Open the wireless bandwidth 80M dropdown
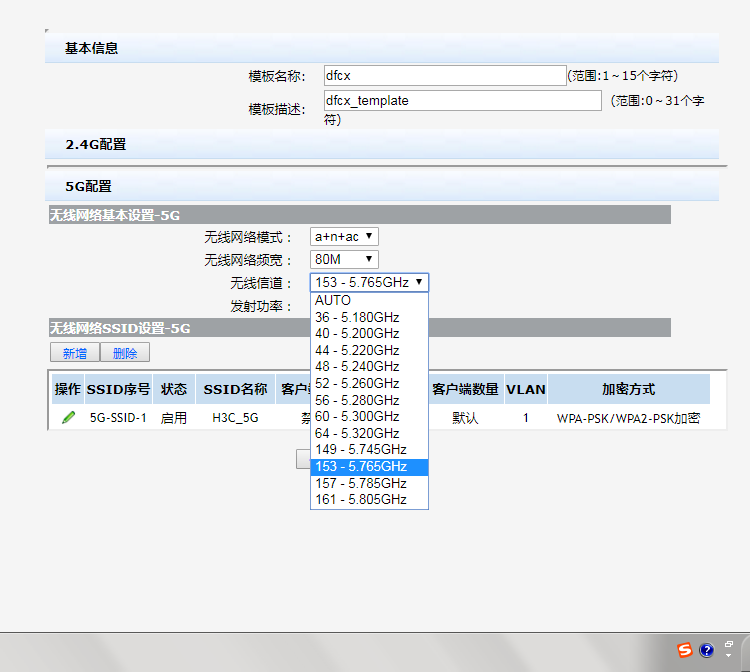The width and height of the screenshot is (750, 672). click(344, 259)
